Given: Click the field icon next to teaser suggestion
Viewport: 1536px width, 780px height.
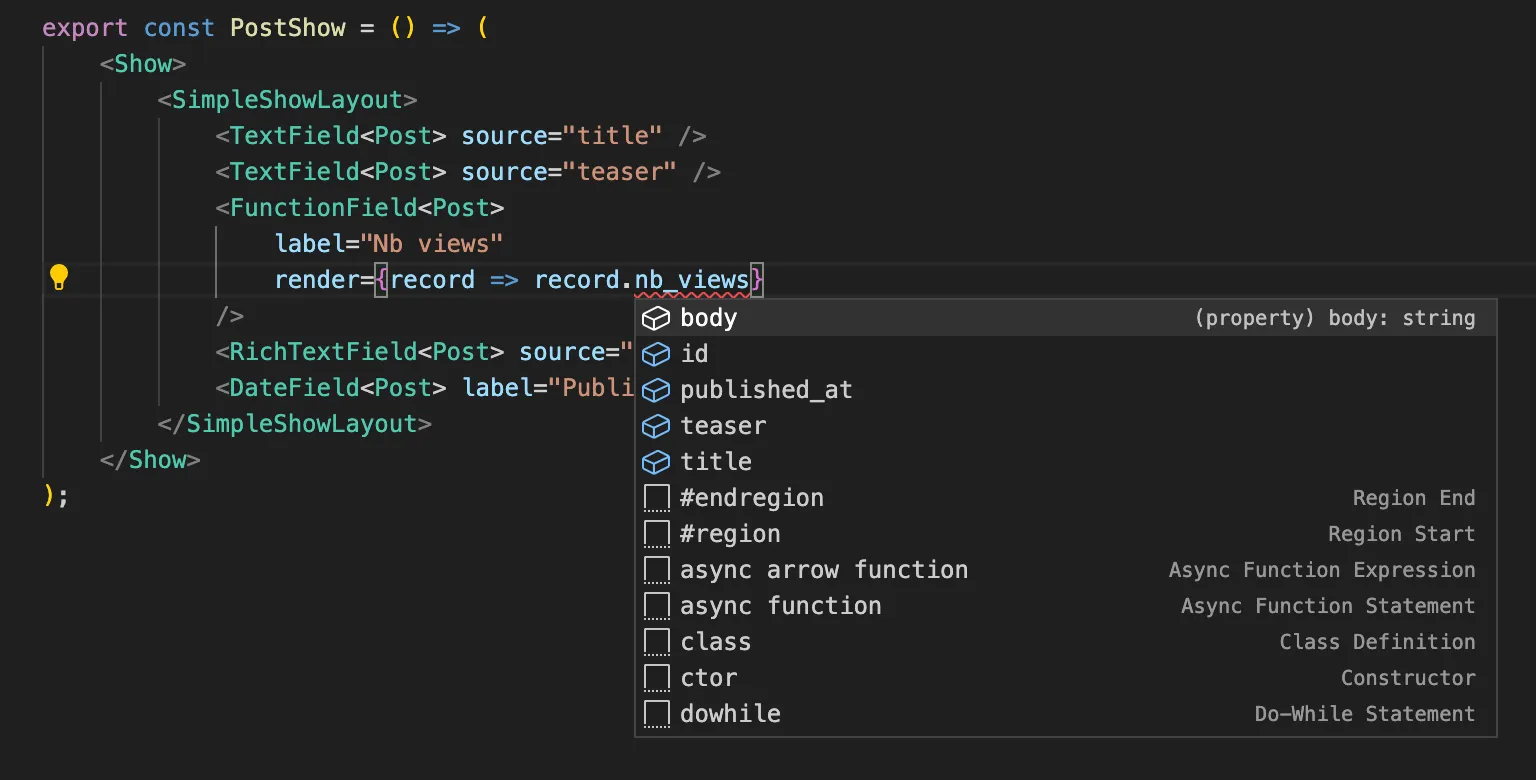Looking at the screenshot, I should [x=657, y=425].
